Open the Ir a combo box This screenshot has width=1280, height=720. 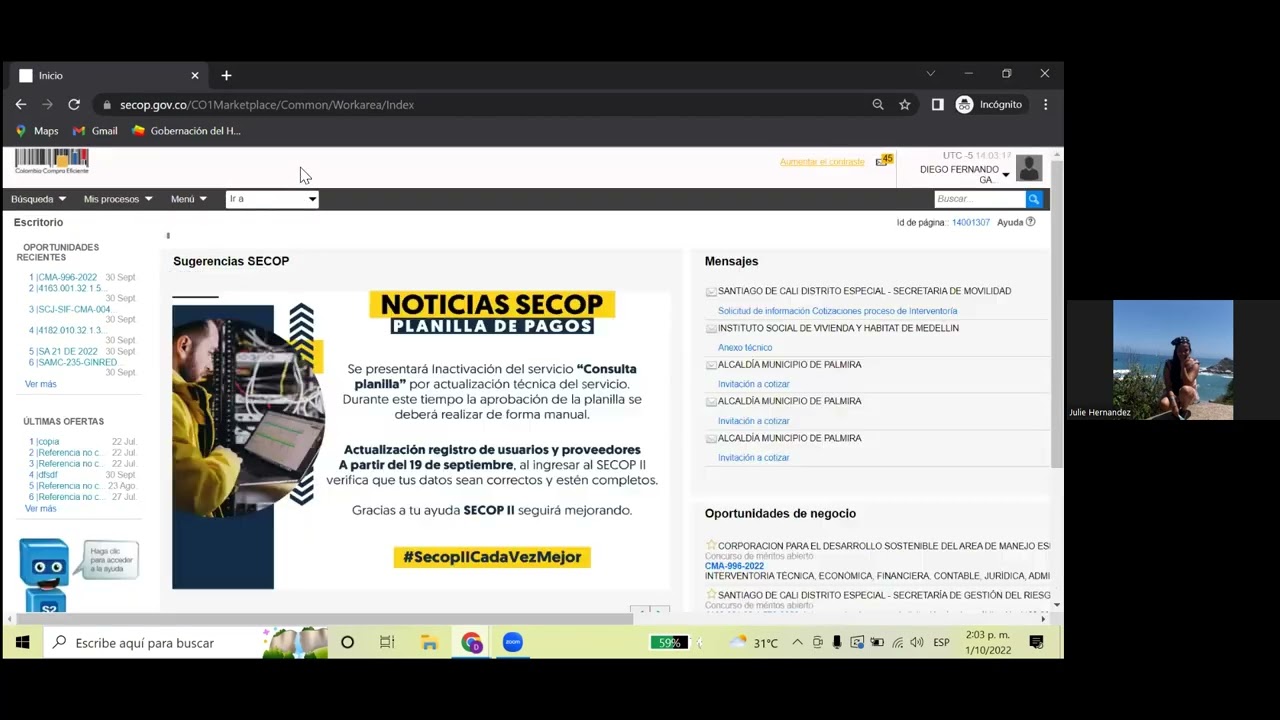[x=272, y=199]
